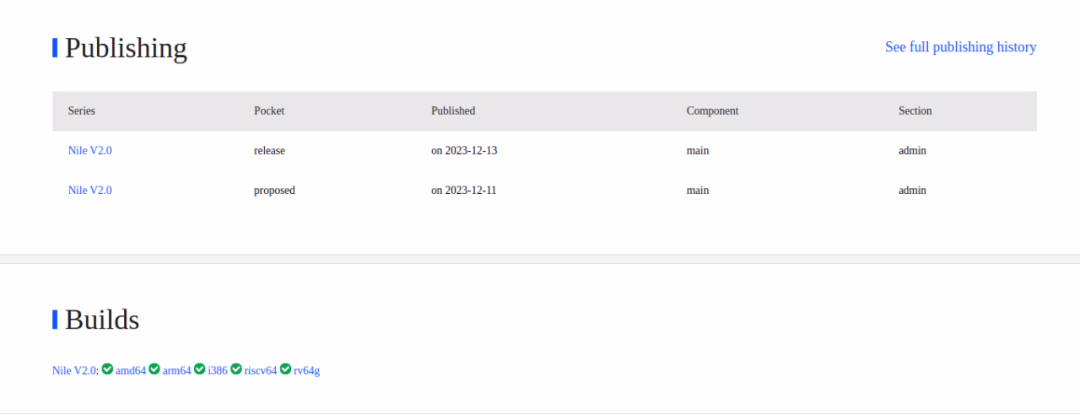
Task: Click the green check icon before i386
Action: click(x=200, y=369)
